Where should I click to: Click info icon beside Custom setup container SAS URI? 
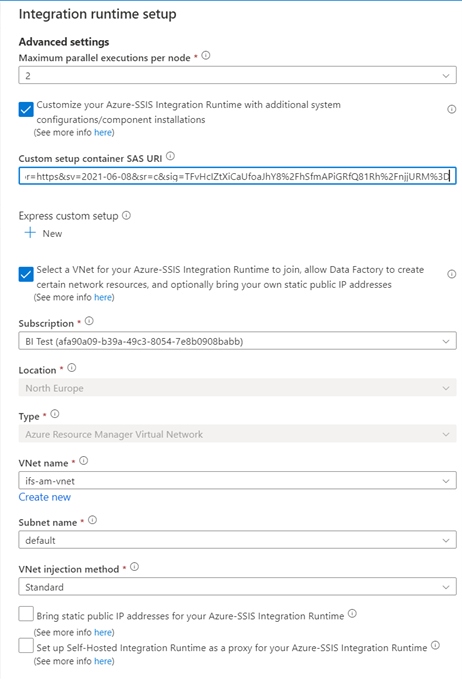pos(170,156)
